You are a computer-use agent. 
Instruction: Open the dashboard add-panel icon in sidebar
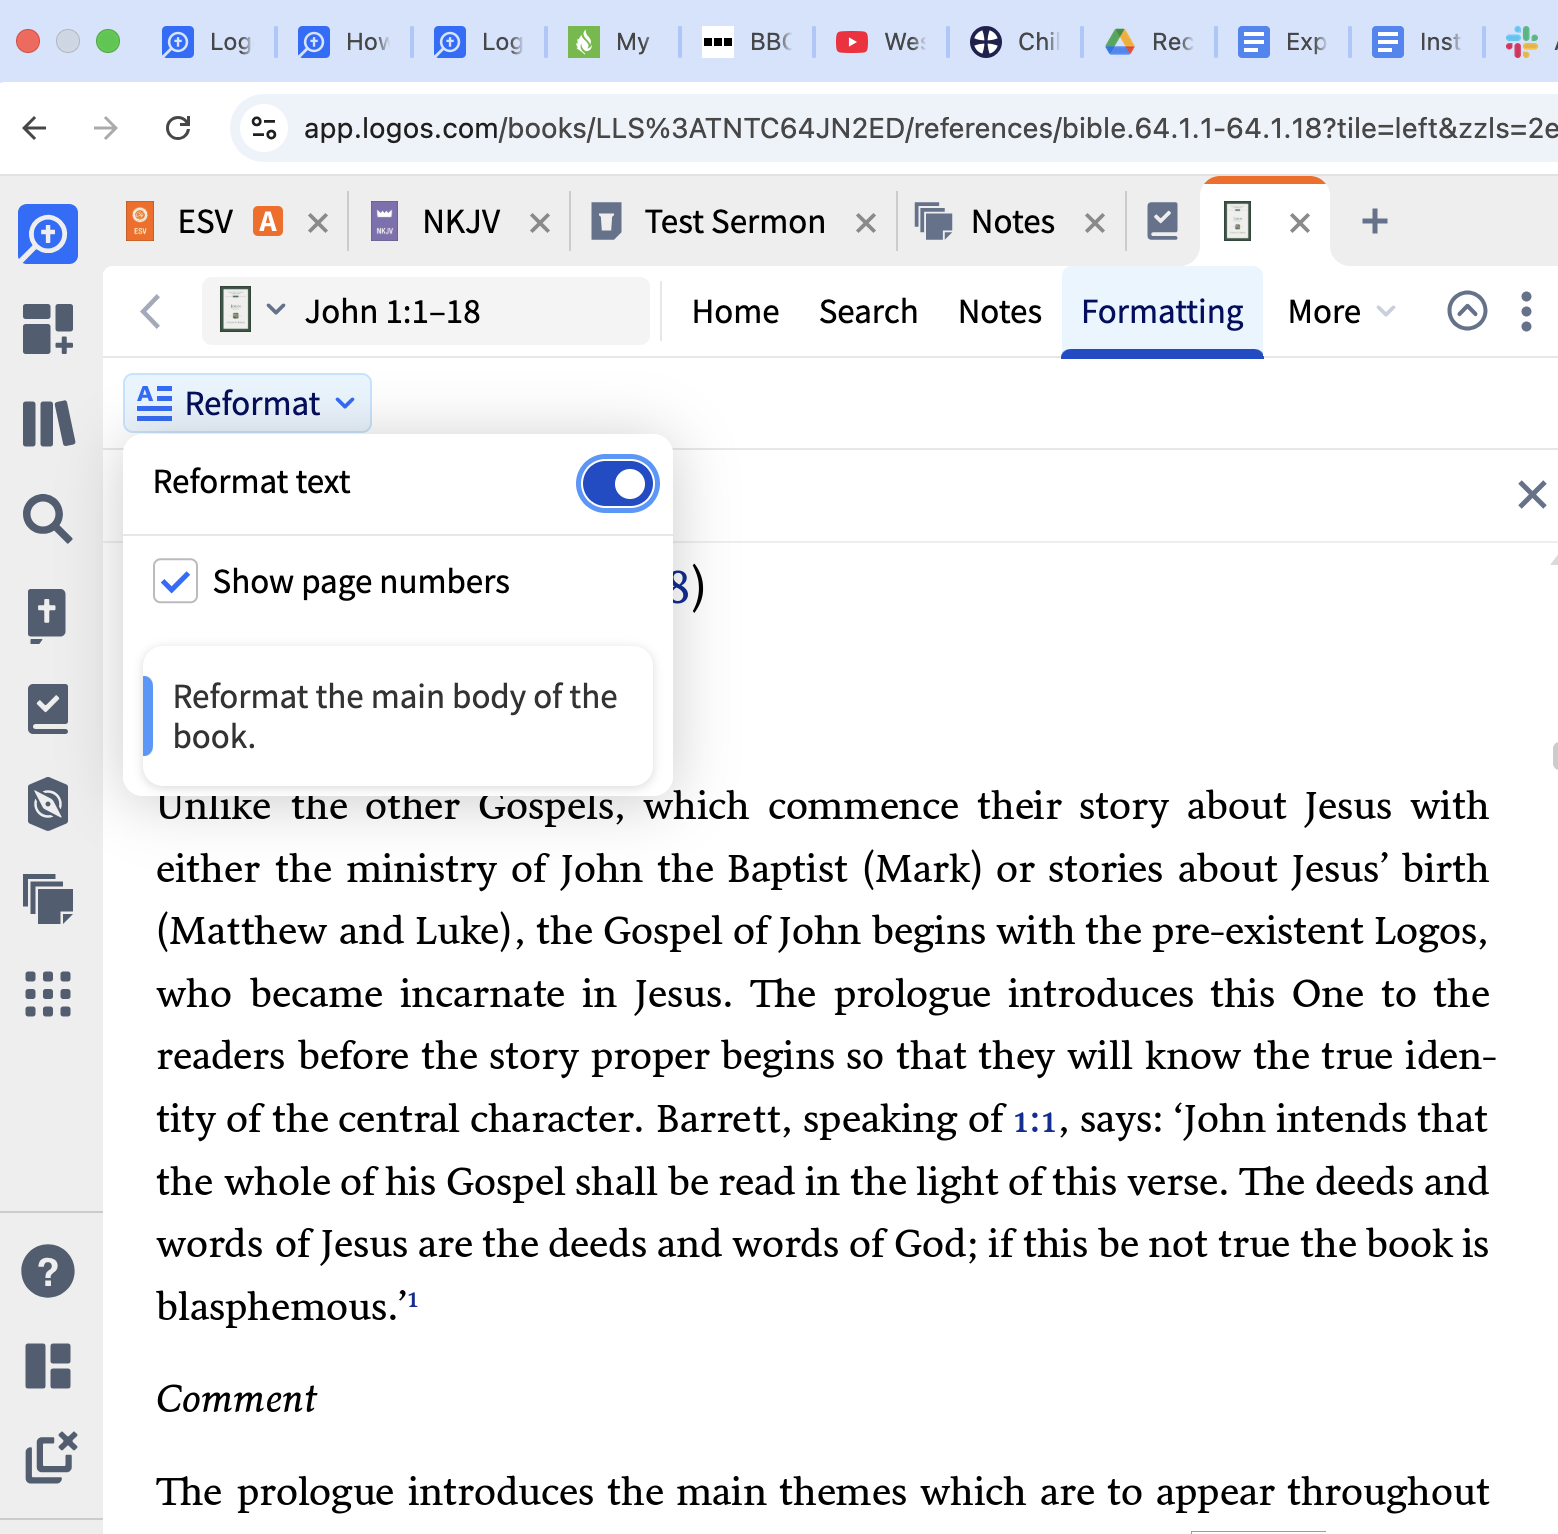point(48,329)
